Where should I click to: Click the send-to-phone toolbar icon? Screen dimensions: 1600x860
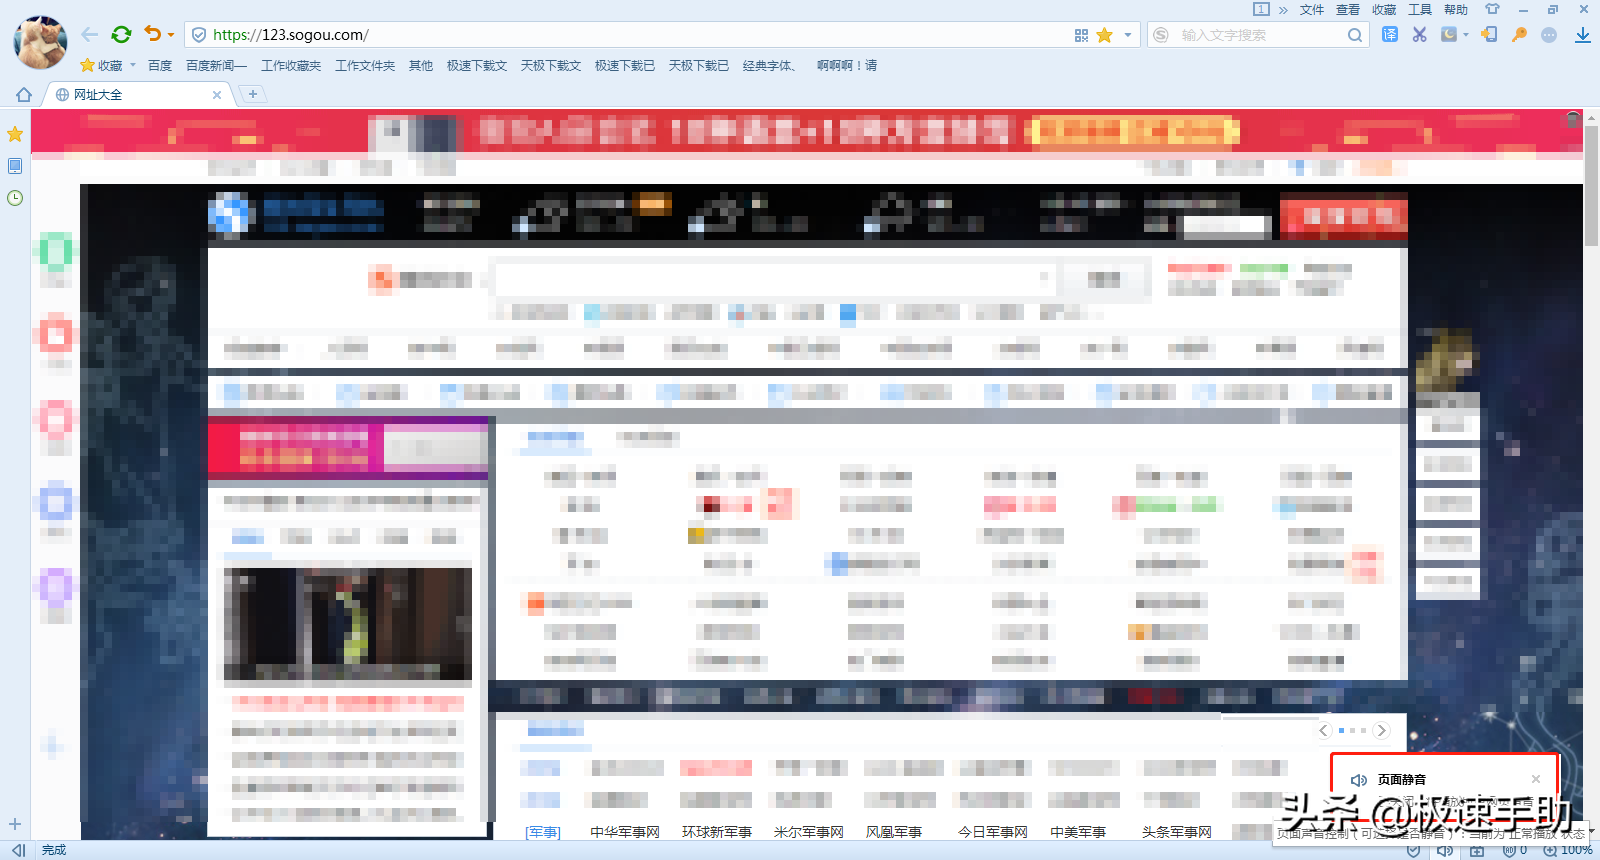coord(1489,35)
